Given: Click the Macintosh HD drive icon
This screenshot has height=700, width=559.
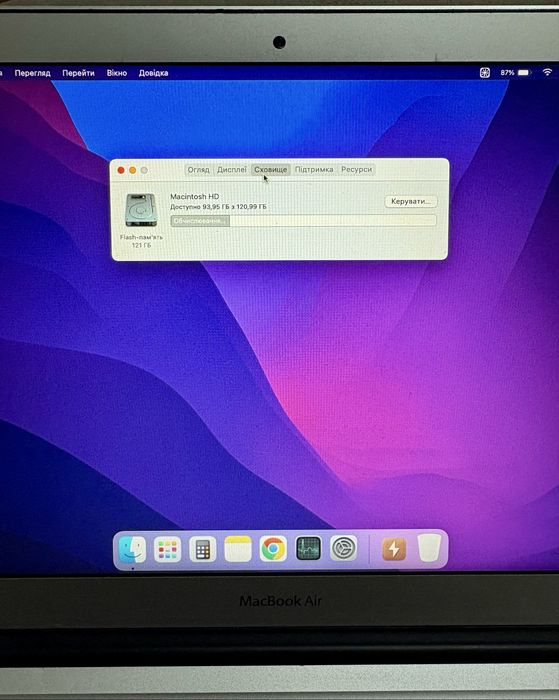Looking at the screenshot, I should point(141,210).
